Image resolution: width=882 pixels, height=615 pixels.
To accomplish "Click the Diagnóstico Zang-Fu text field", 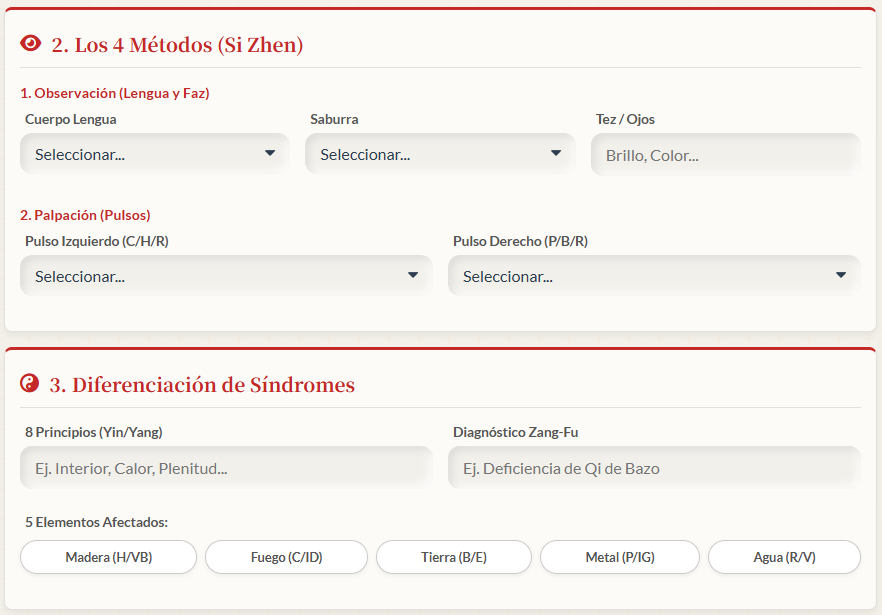I will click(653, 468).
